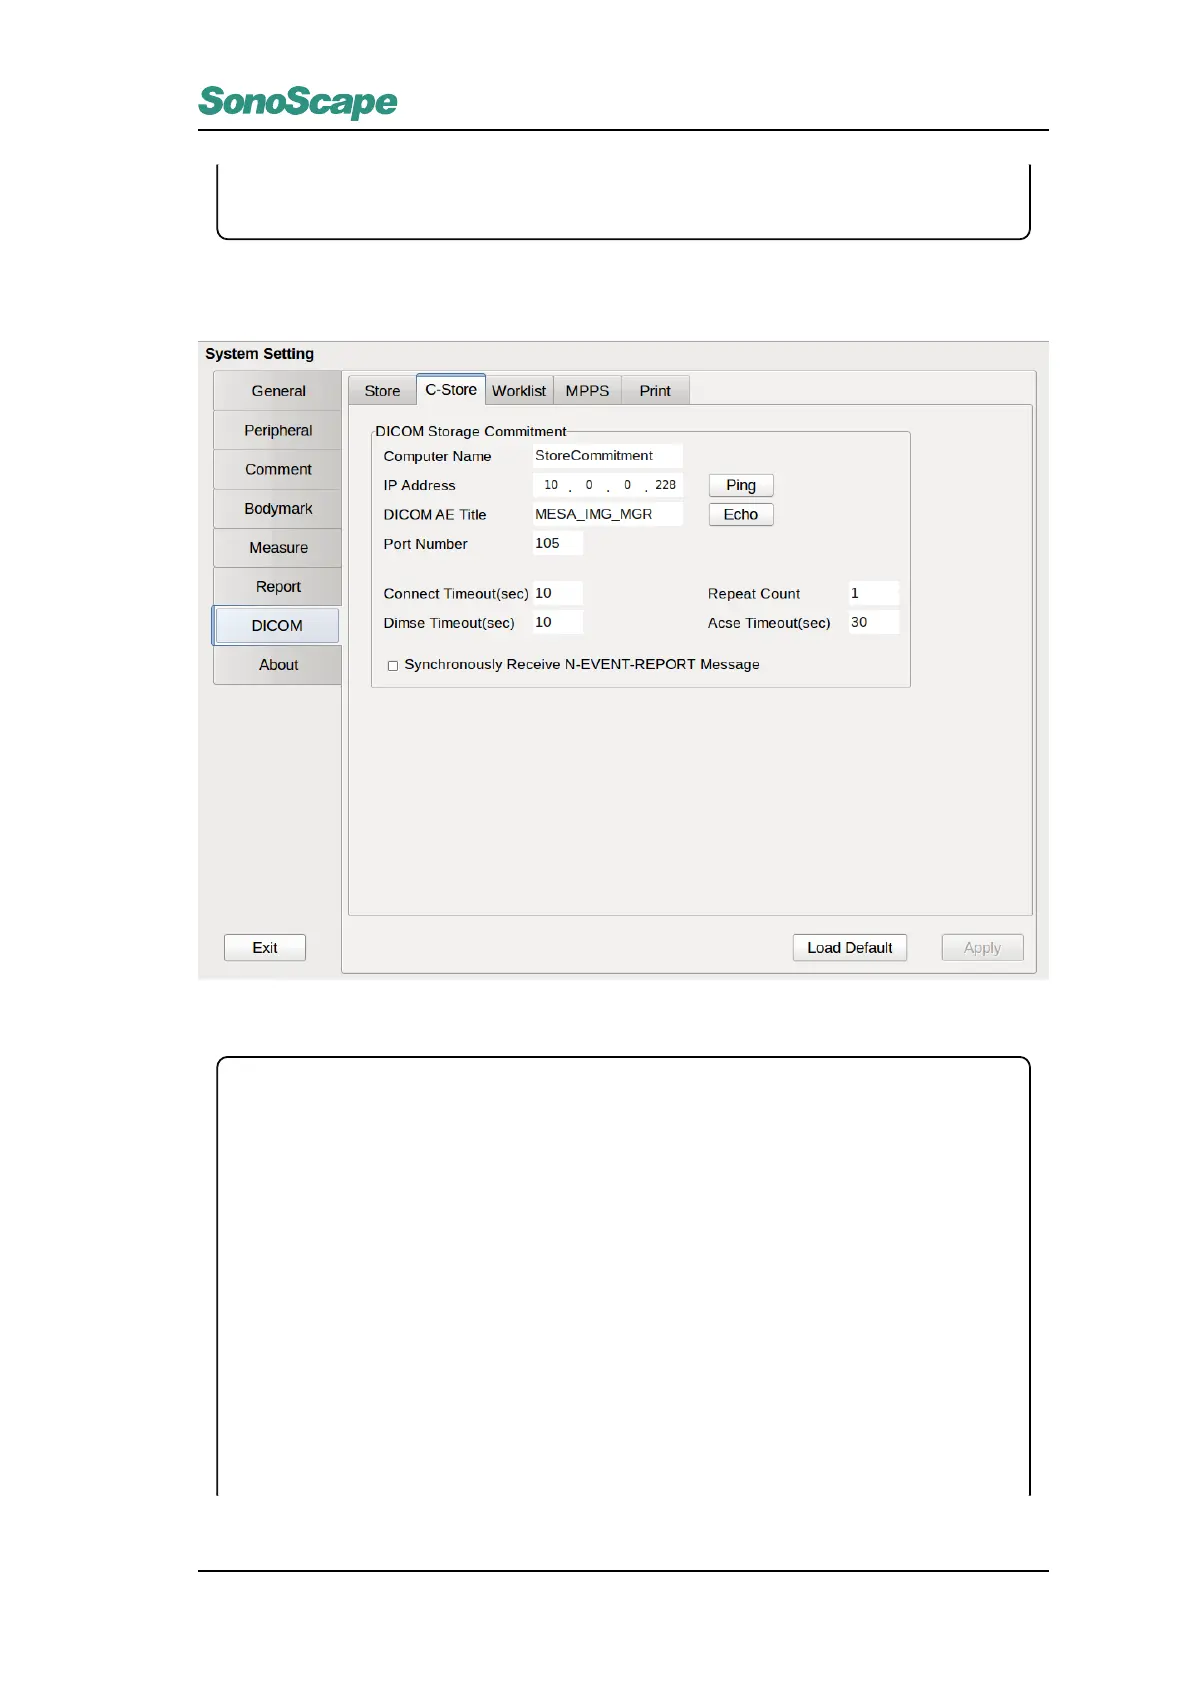
Task: Click the SonoScape logo
Action: (x=298, y=102)
